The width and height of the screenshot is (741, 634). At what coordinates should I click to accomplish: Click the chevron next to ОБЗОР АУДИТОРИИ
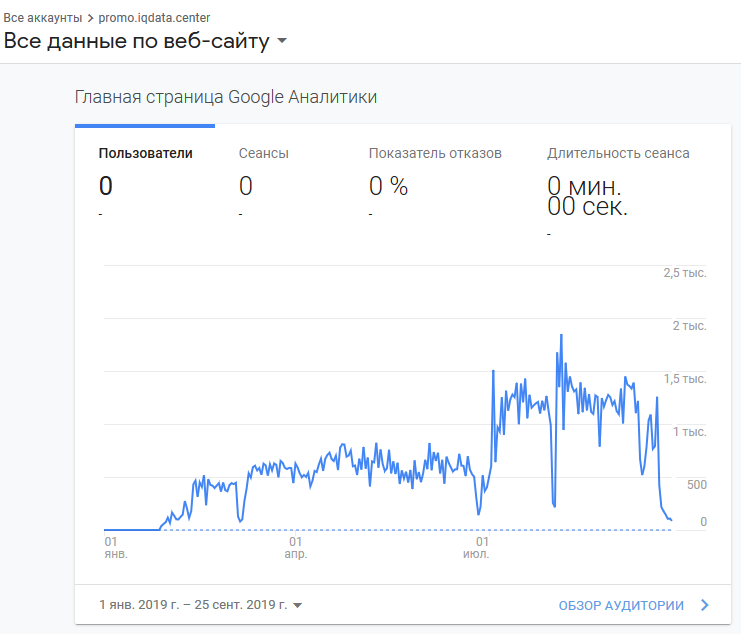(705, 605)
